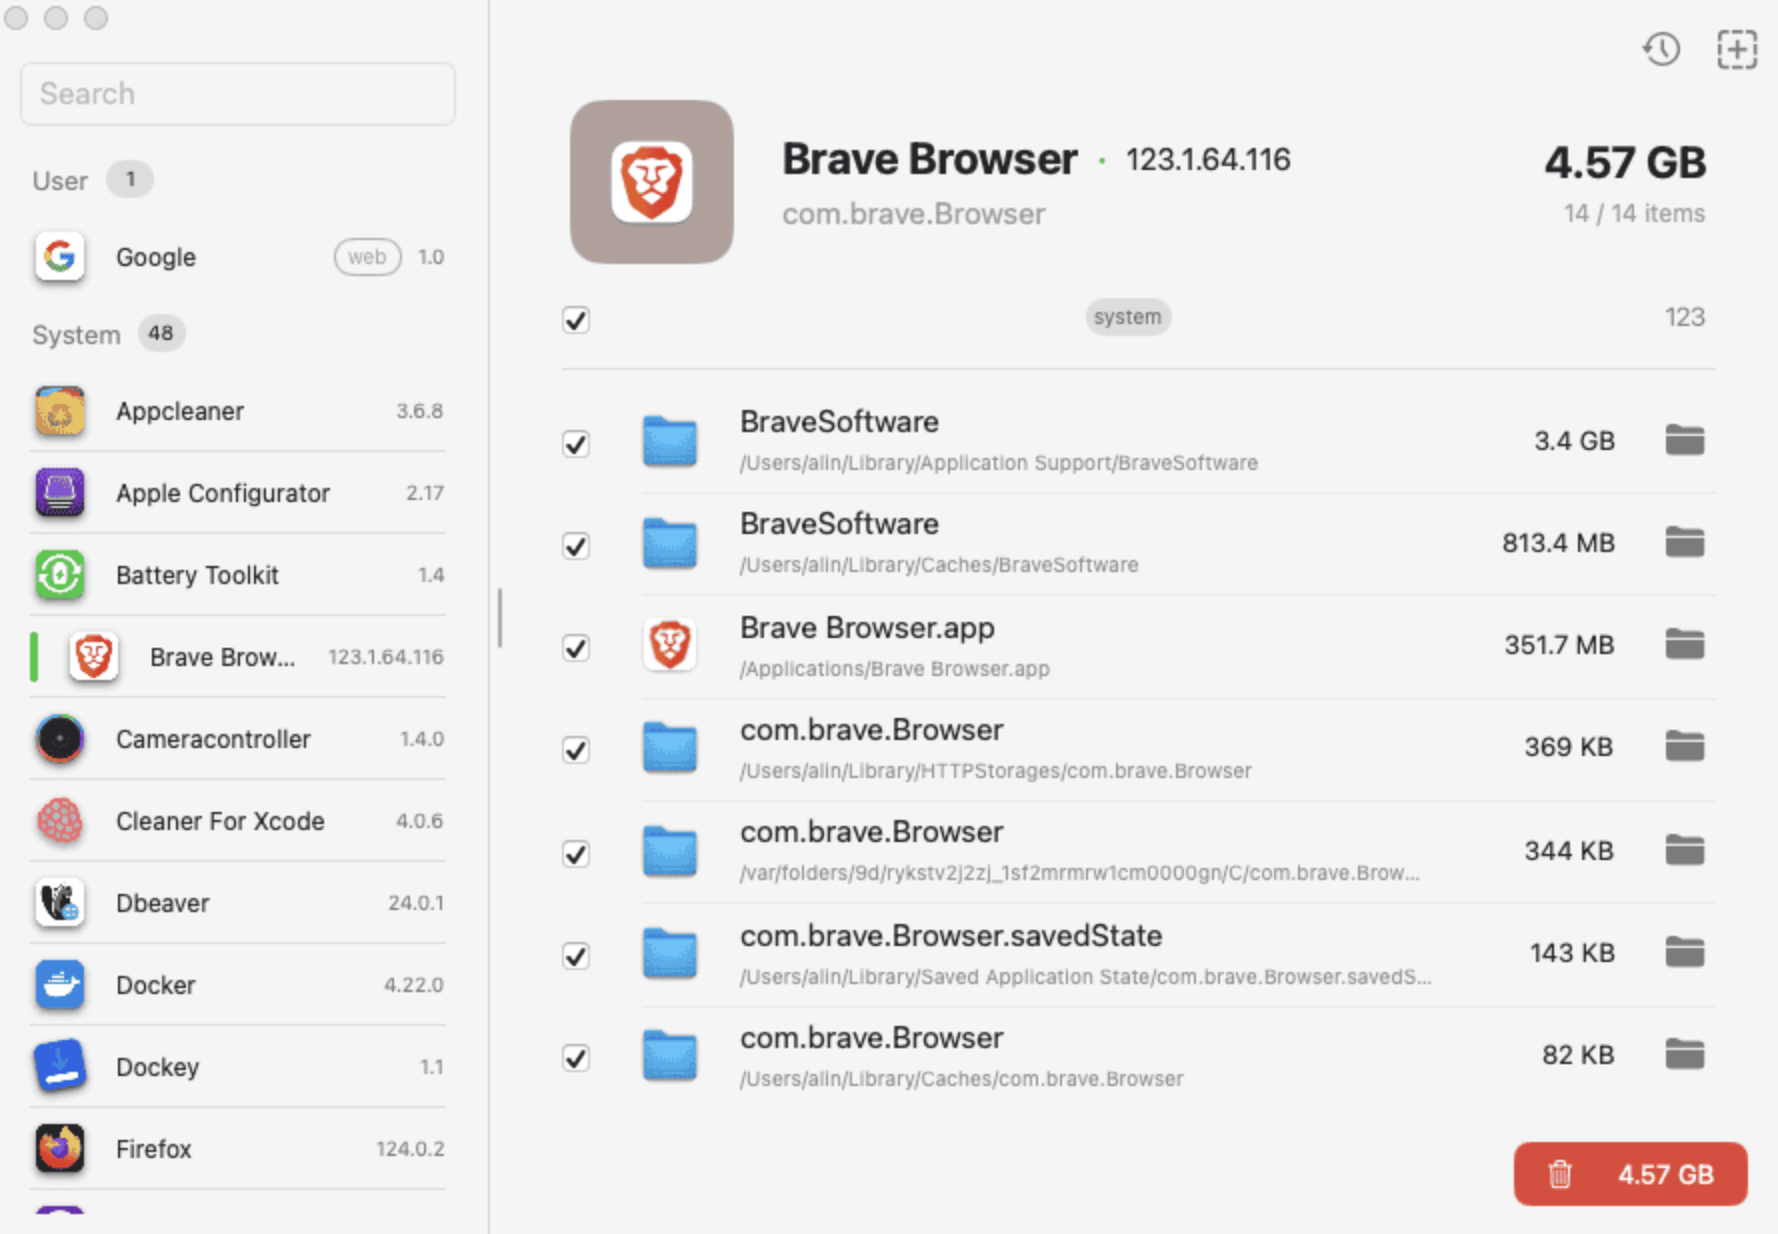This screenshot has width=1778, height=1234.
Task: Click blue folder icon of savedState row
Action: (x=669, y=953)
